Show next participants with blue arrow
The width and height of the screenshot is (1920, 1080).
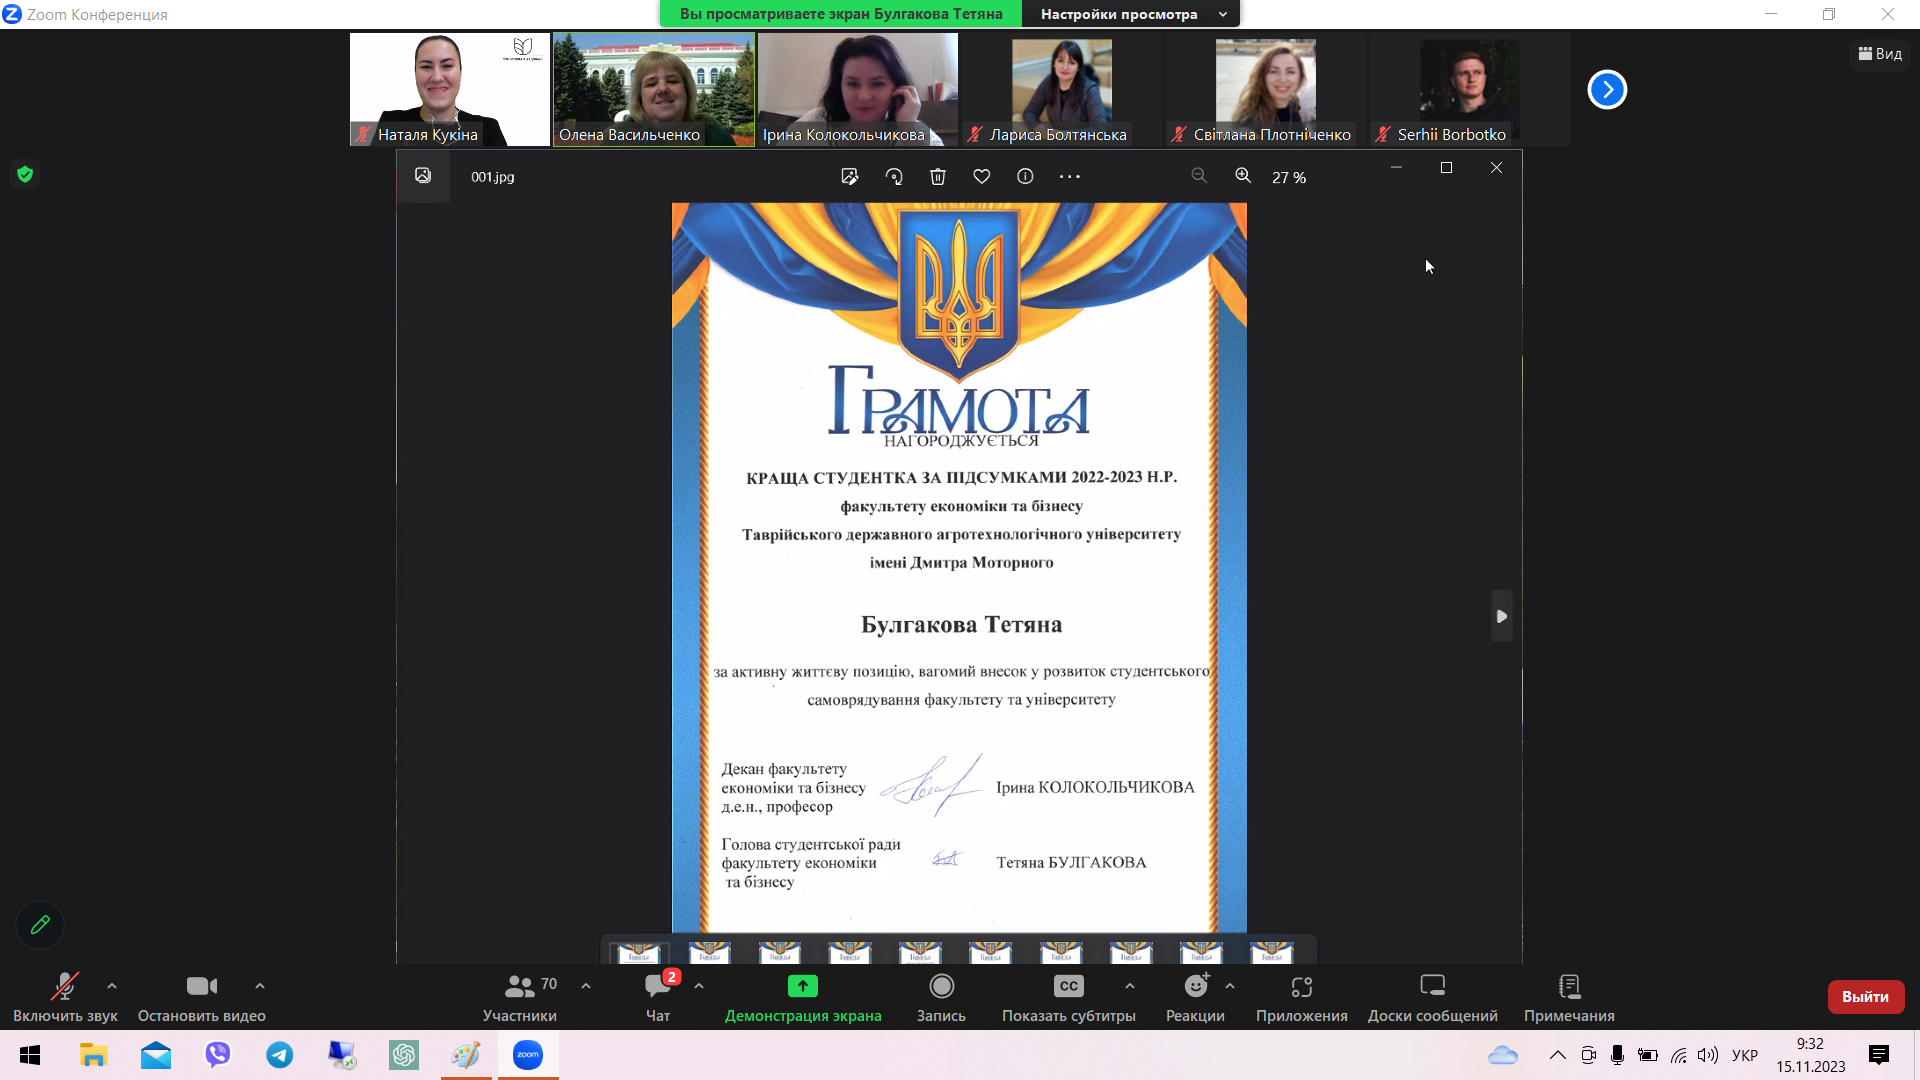click(x=1607, y=90)
